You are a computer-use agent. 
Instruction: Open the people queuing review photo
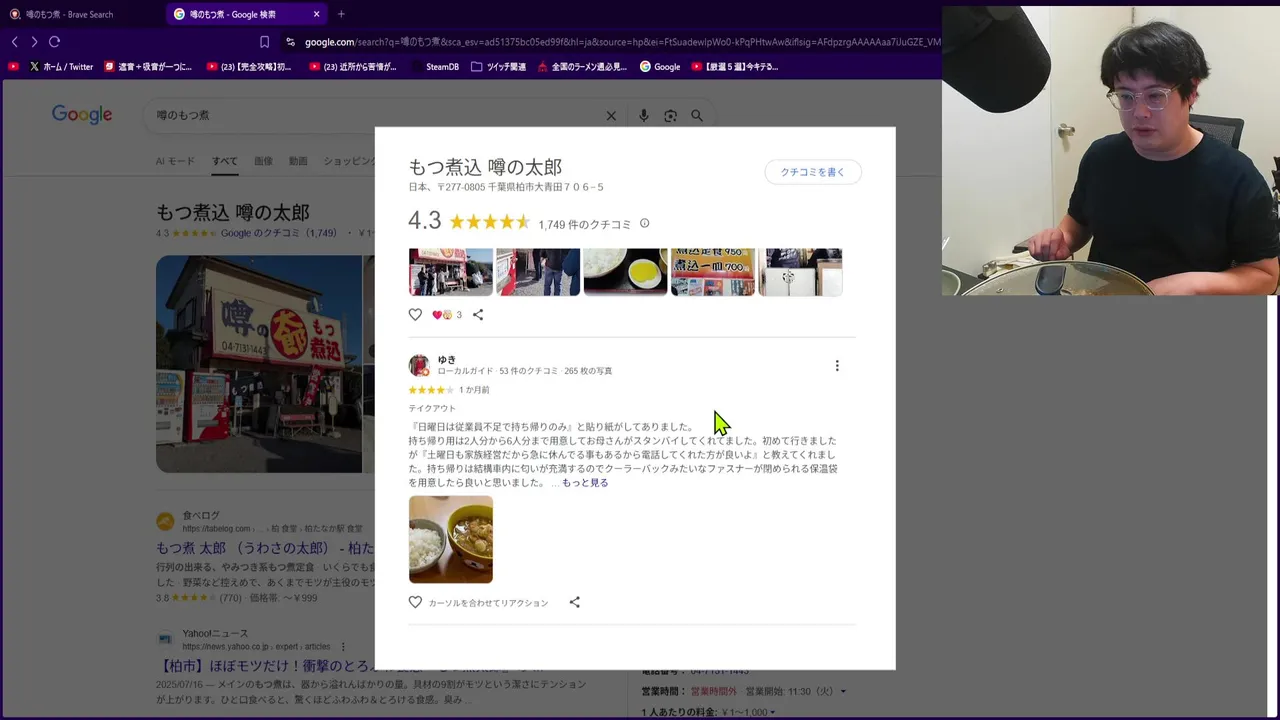538,272
